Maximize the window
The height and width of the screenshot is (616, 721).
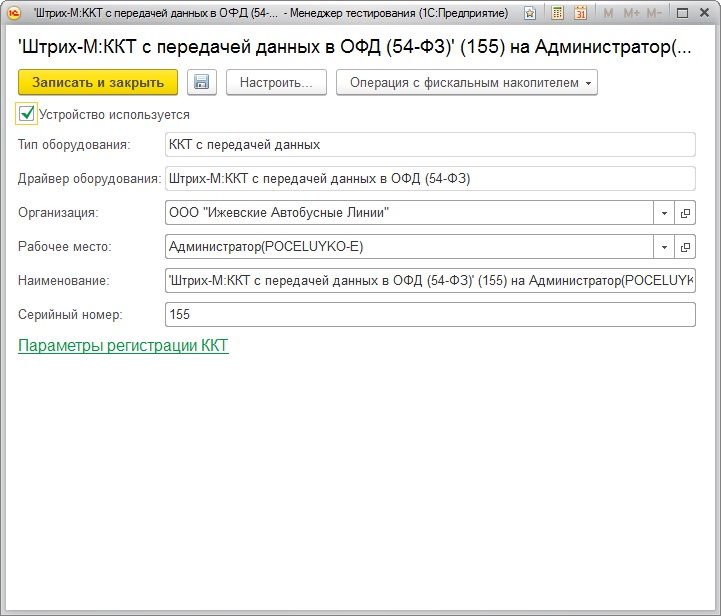pyautogui.click(x=680, y=14)
